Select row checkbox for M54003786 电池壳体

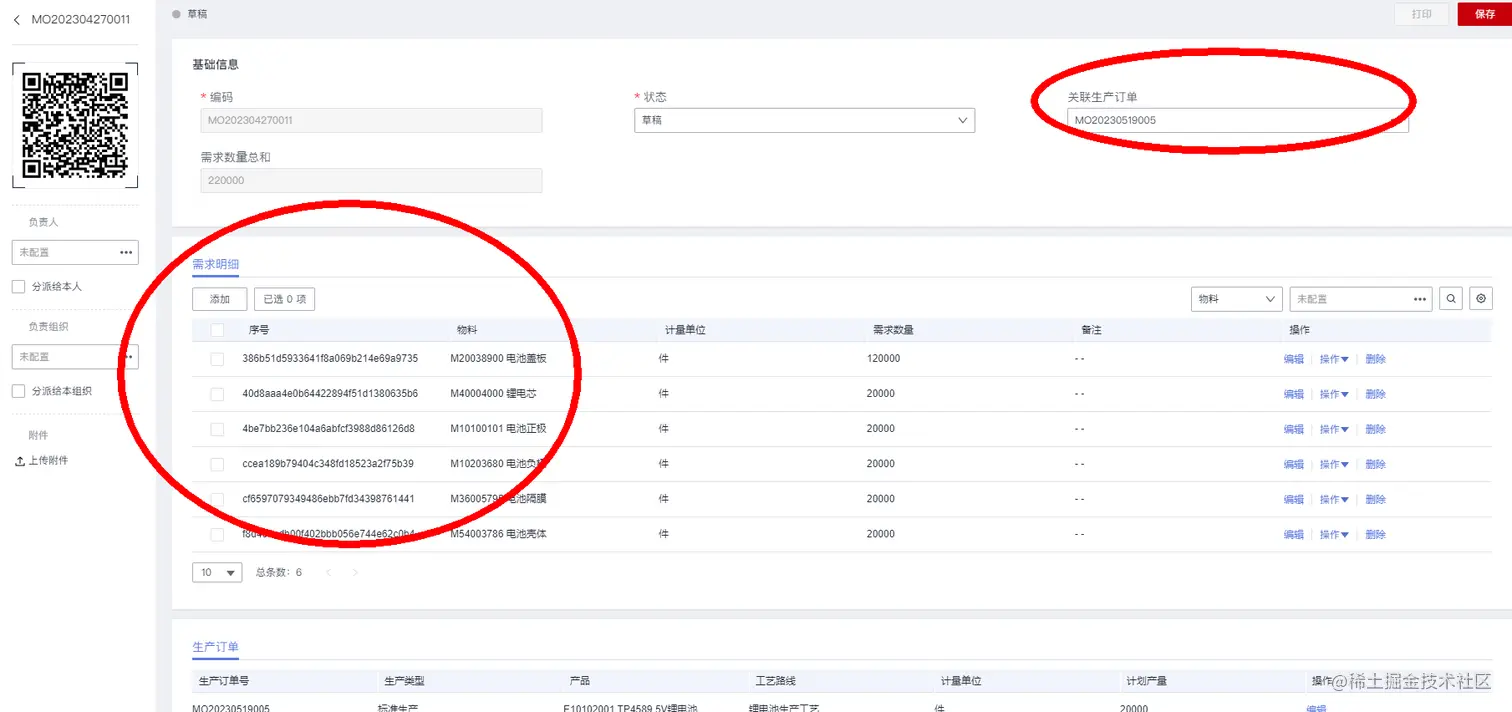(217, 534)
